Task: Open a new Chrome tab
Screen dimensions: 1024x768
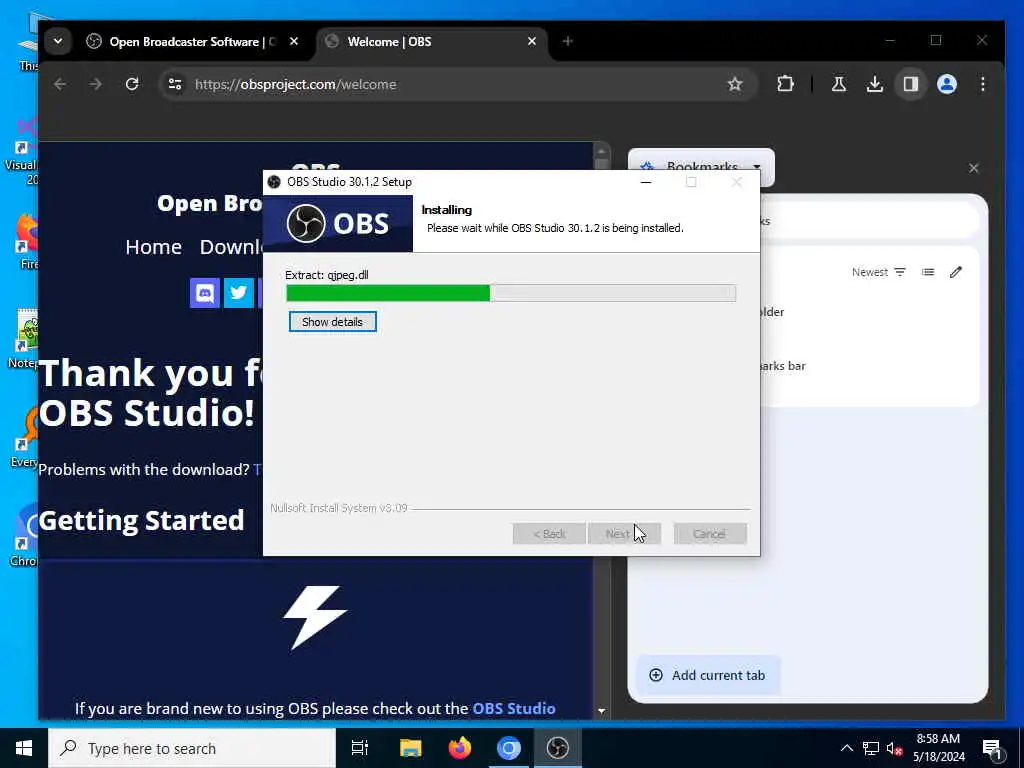Action: click(x=568, y=41)
